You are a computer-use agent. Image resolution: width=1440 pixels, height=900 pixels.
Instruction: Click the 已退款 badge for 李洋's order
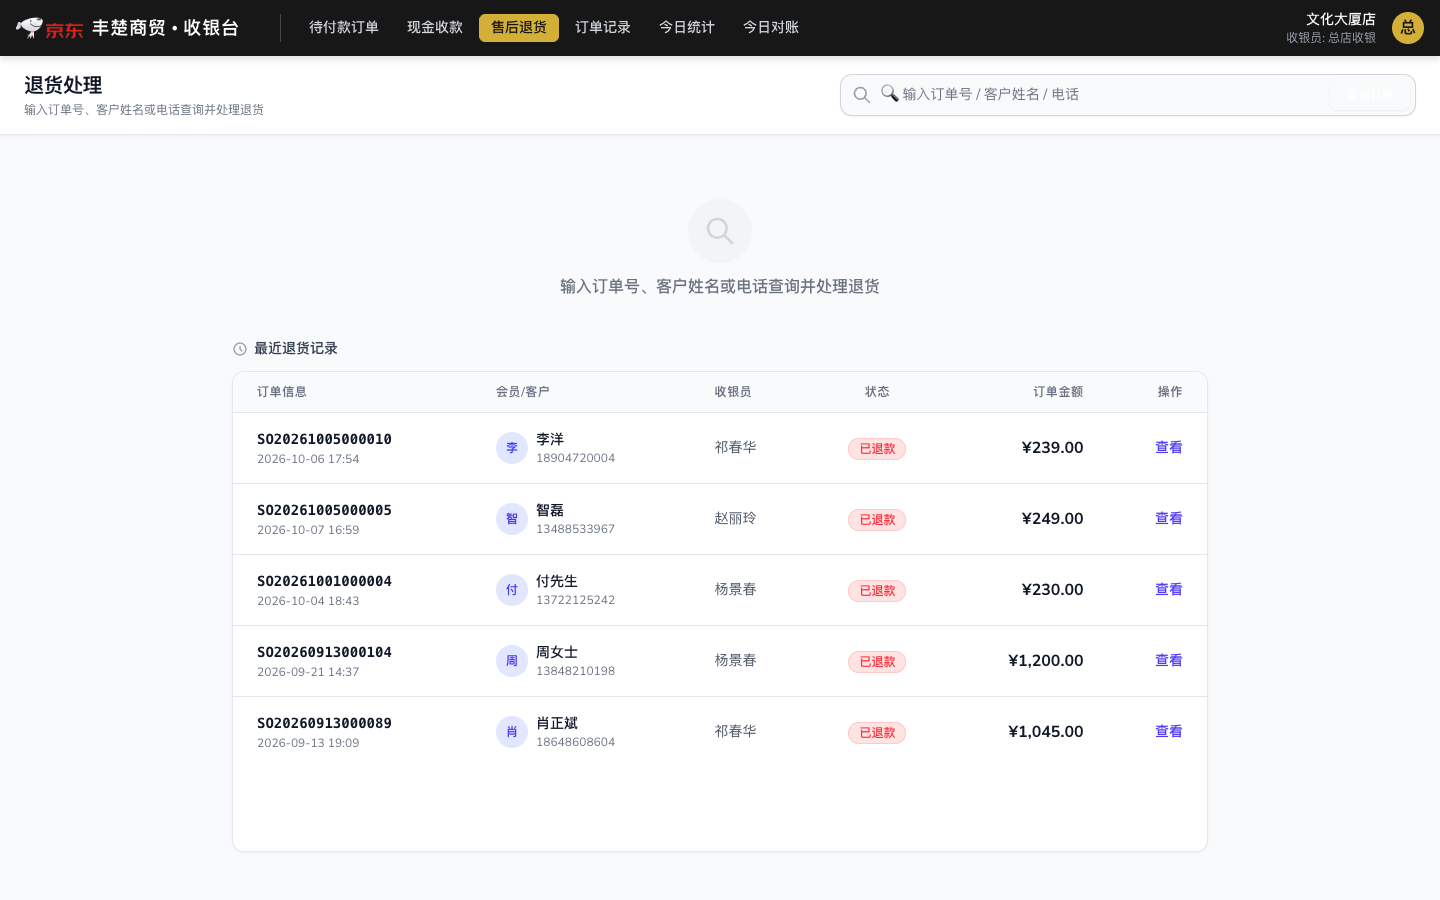[877, 449]
